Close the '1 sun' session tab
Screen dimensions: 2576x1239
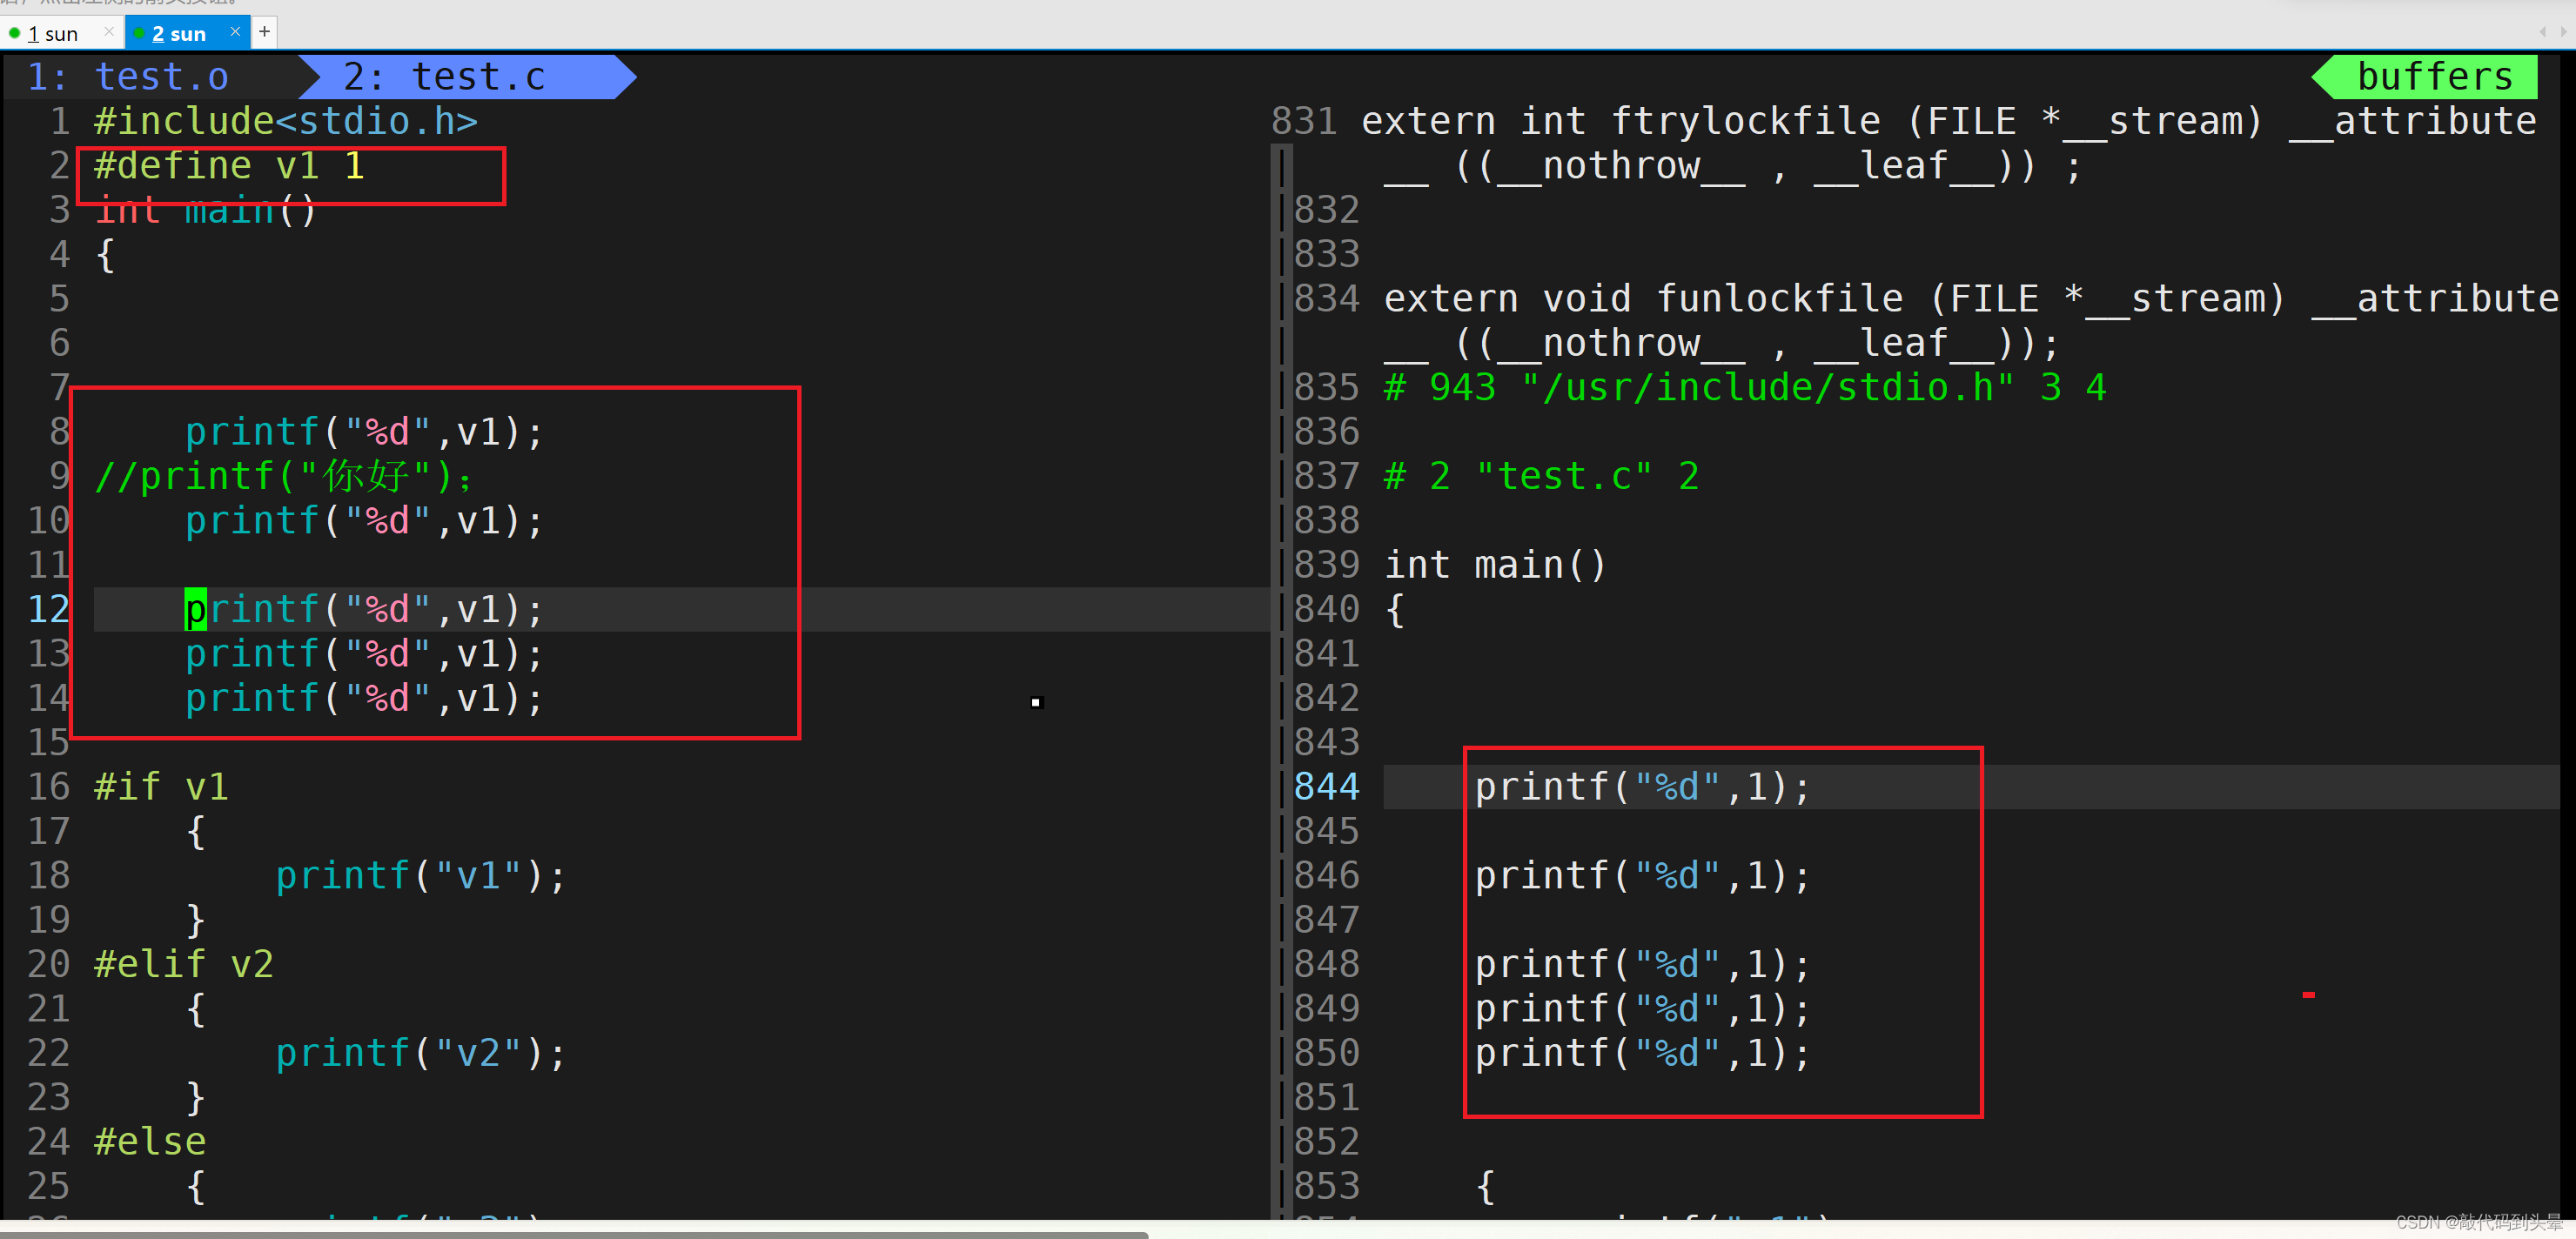pyautogui.click(x=109, y=32)
